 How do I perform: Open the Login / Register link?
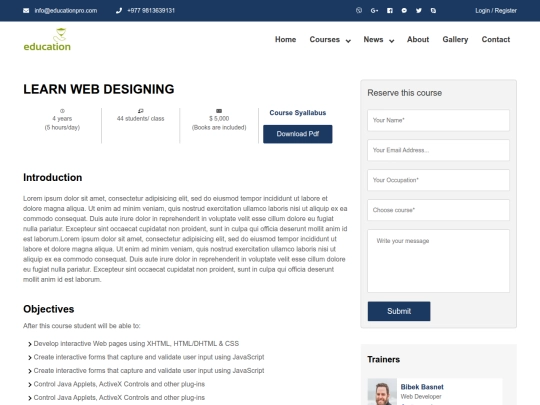click(x=496, y=11)
